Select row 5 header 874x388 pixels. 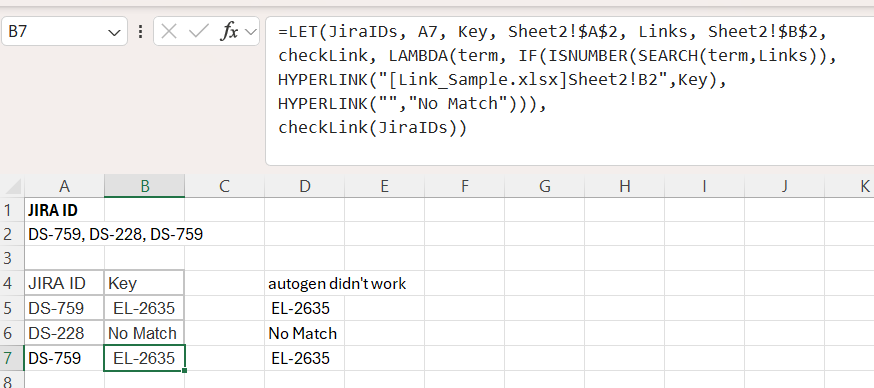tap(12, 308)
